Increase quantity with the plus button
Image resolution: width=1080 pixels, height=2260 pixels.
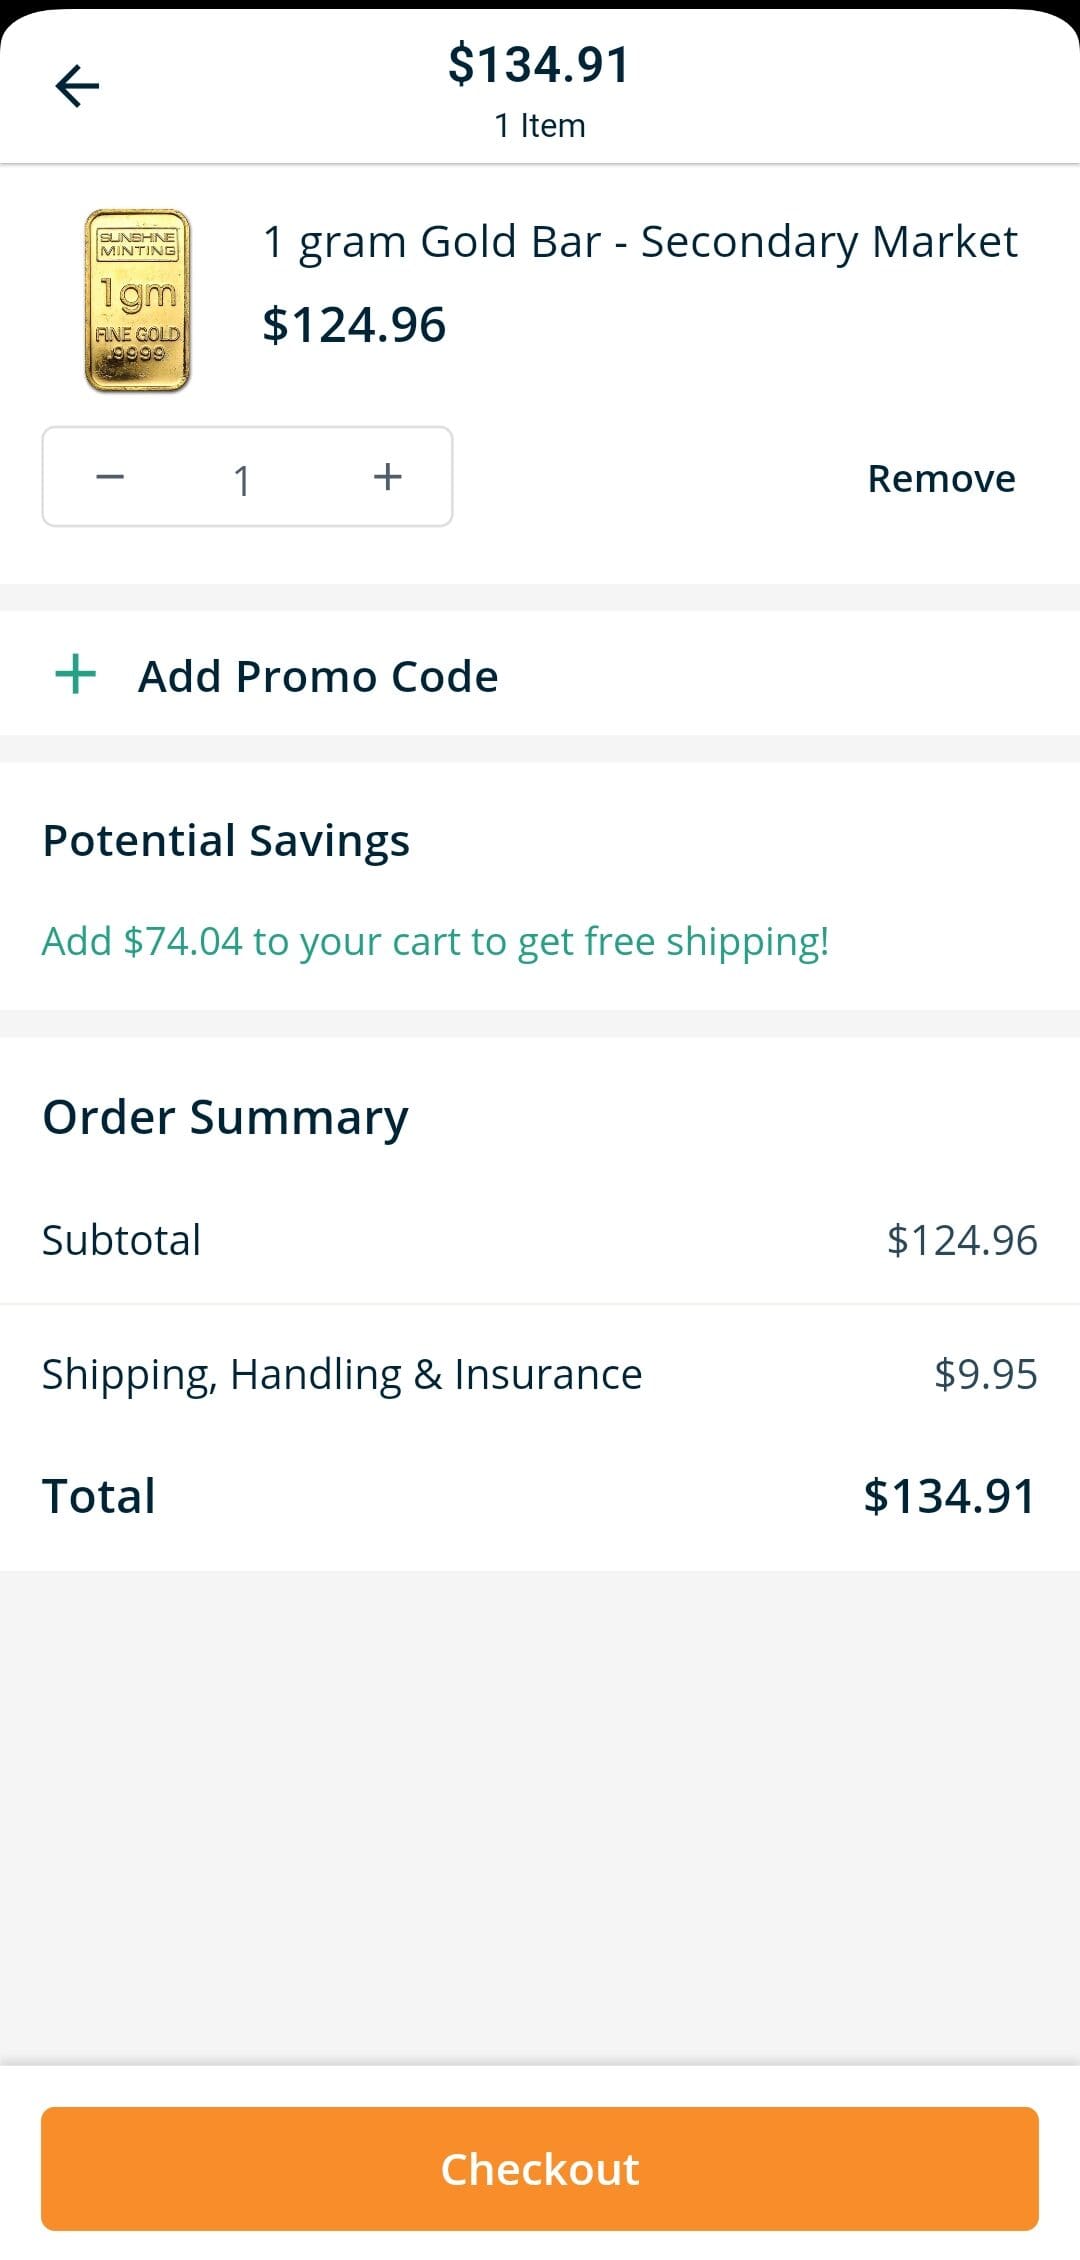[x=387, y=477]
